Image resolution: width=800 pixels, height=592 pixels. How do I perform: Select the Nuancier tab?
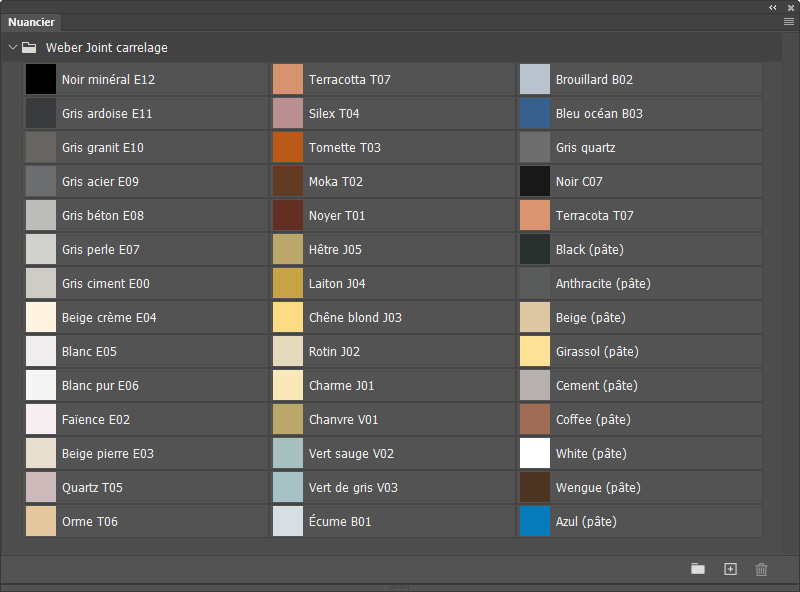click(x=31, y=22)
